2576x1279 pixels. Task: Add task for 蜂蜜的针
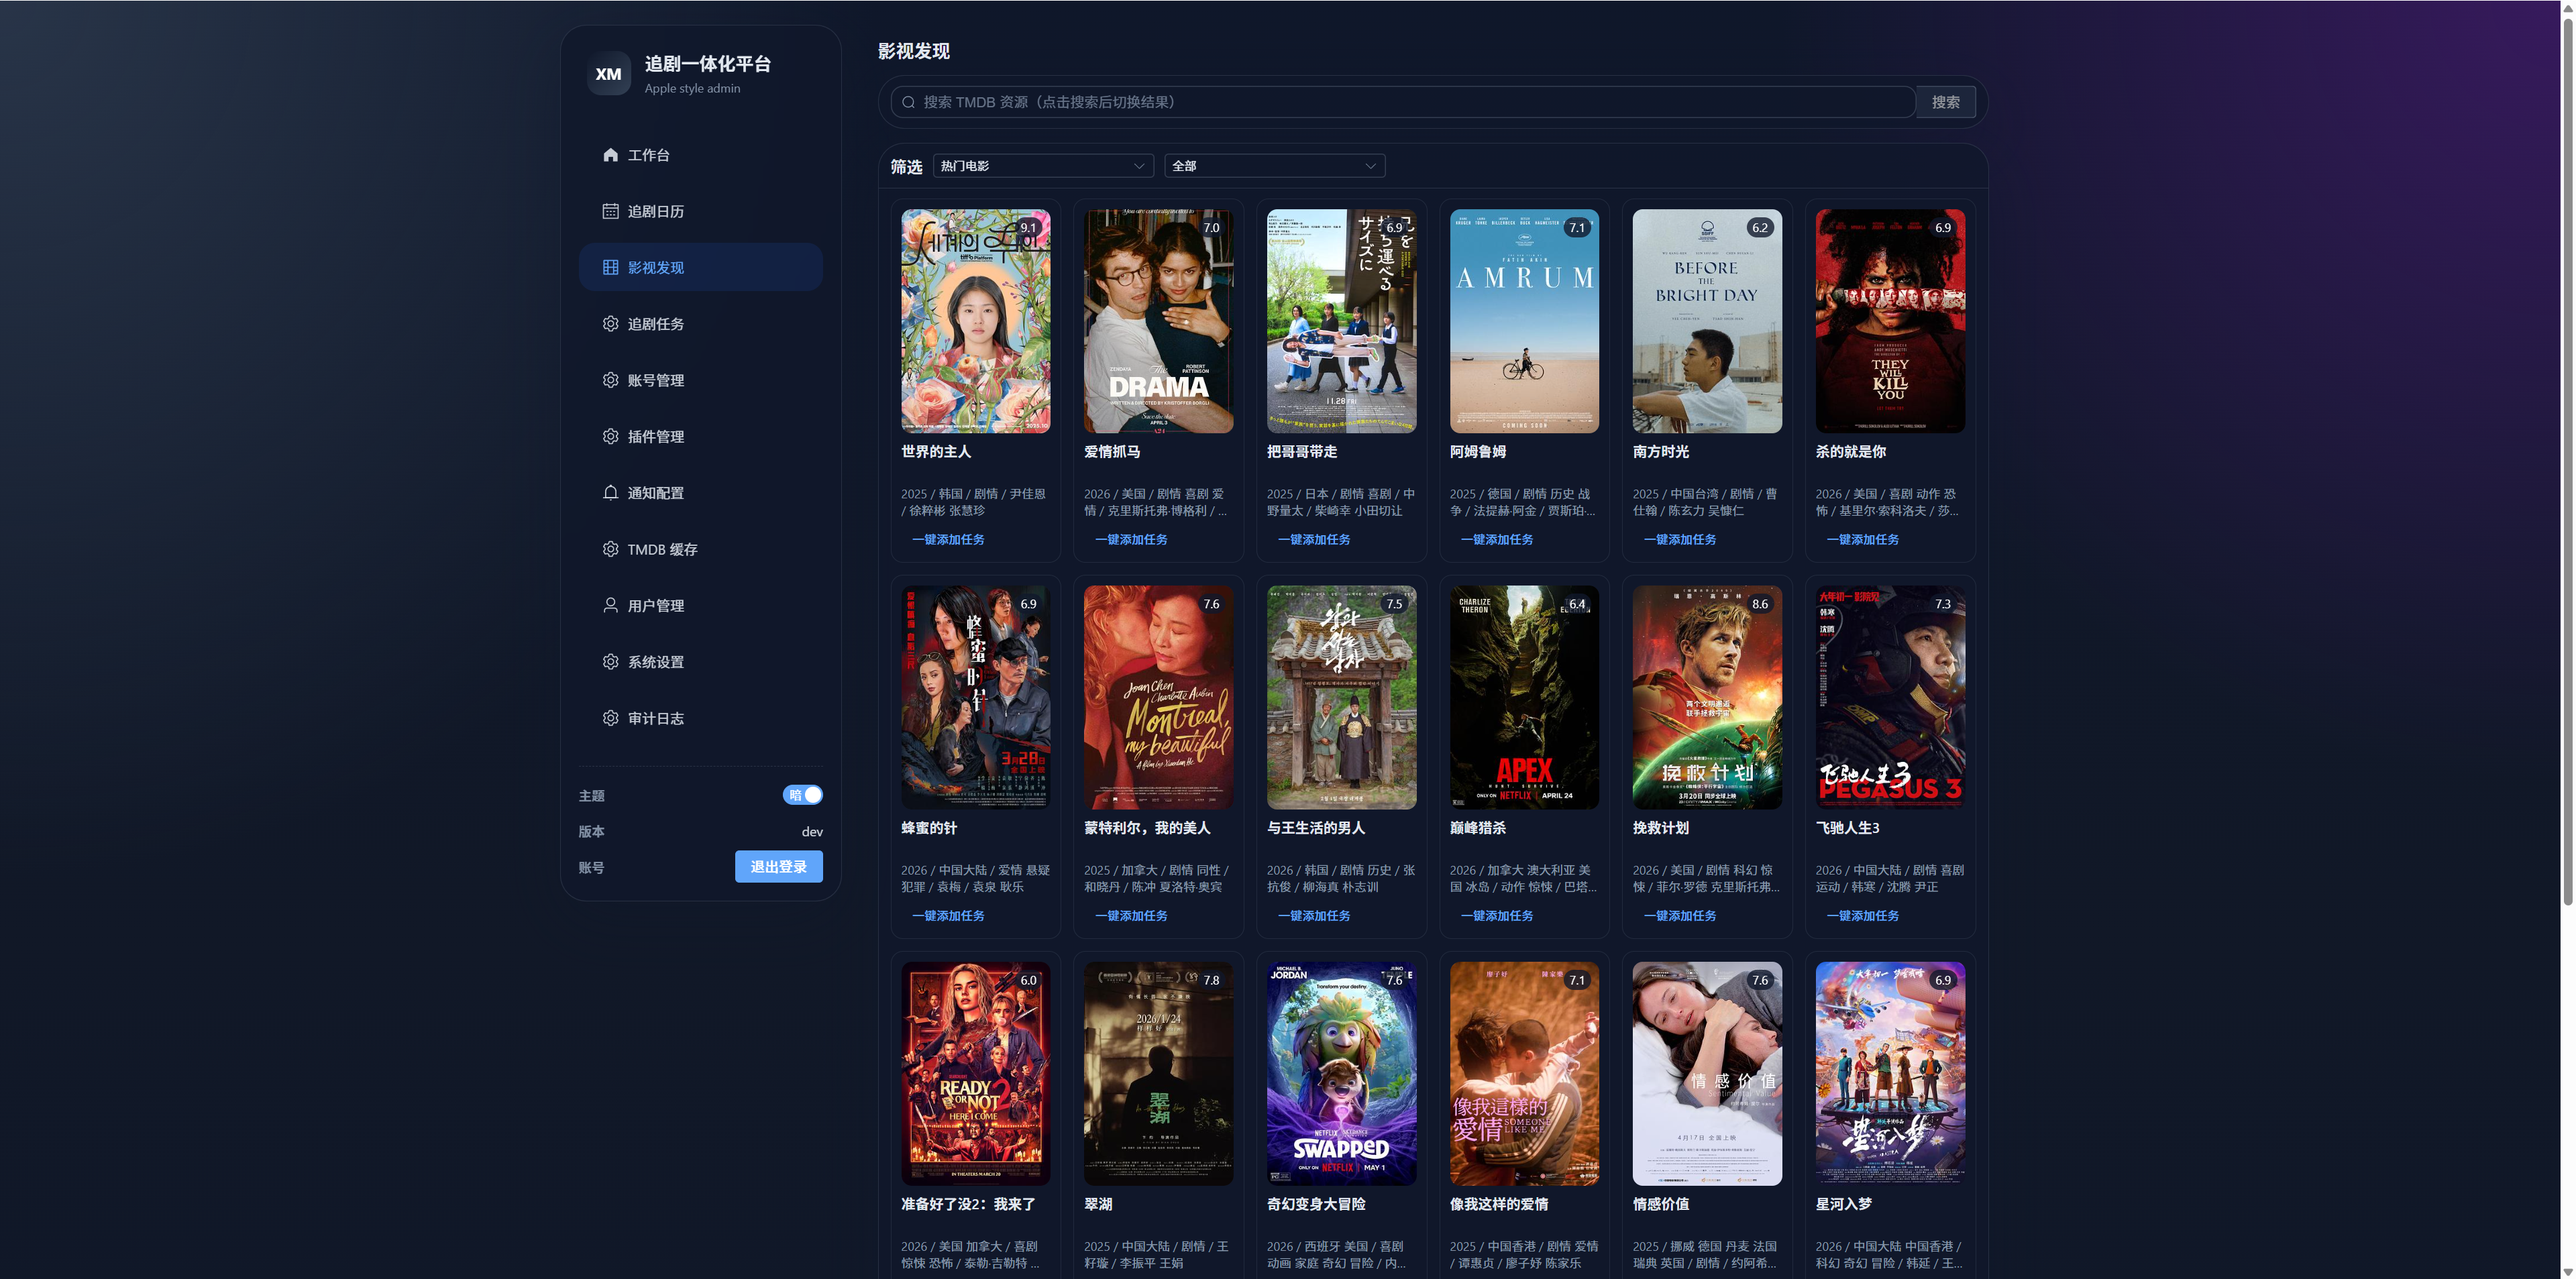coord(947,916)
